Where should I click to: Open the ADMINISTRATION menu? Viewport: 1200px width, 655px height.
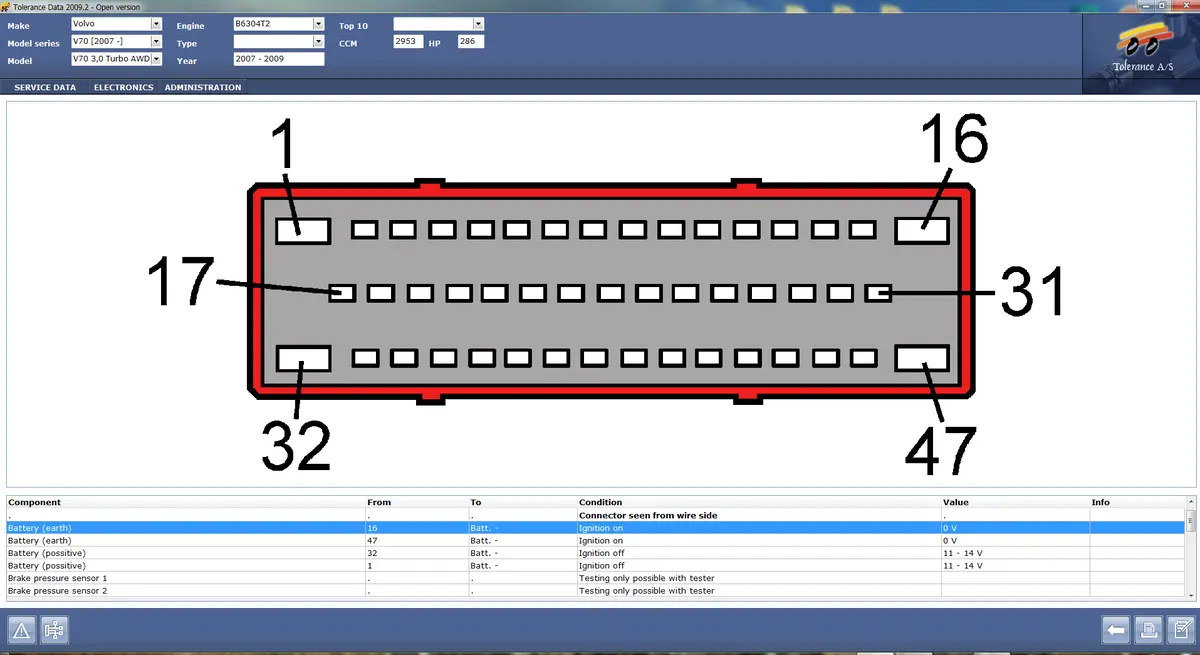tap(203, 87)
